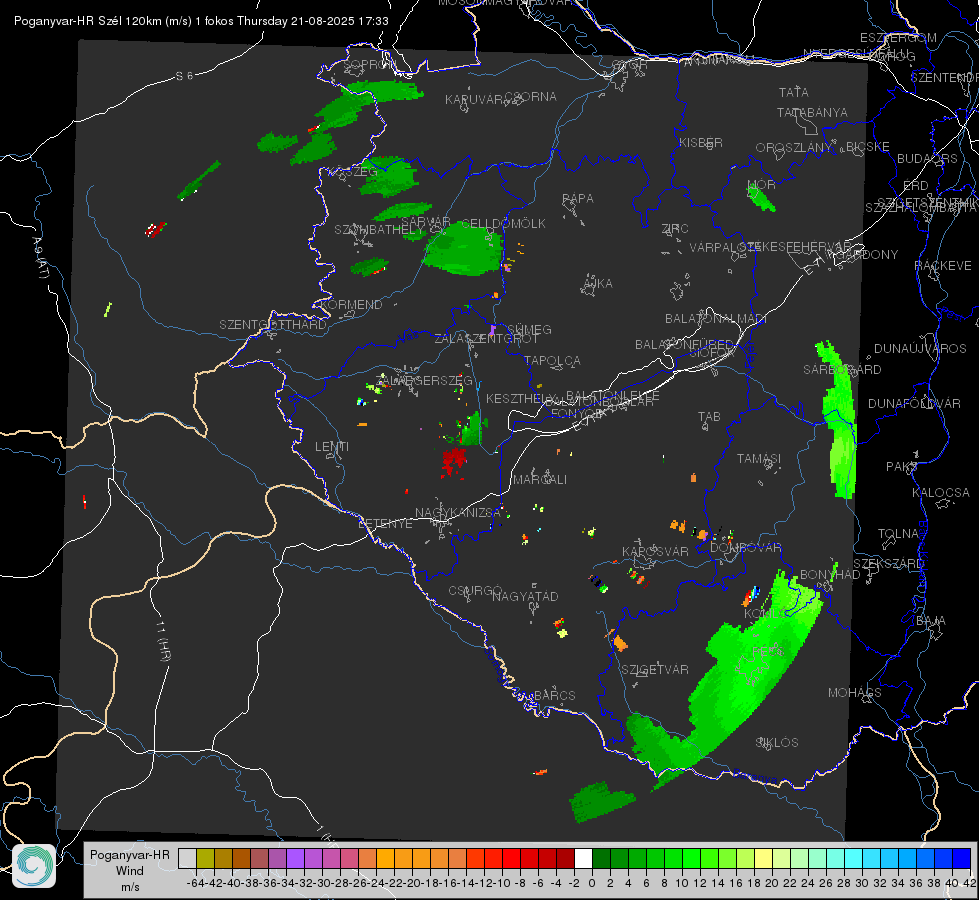Click the ZALASZENTGROT label

pyautogui.click(x=486, y=339)
